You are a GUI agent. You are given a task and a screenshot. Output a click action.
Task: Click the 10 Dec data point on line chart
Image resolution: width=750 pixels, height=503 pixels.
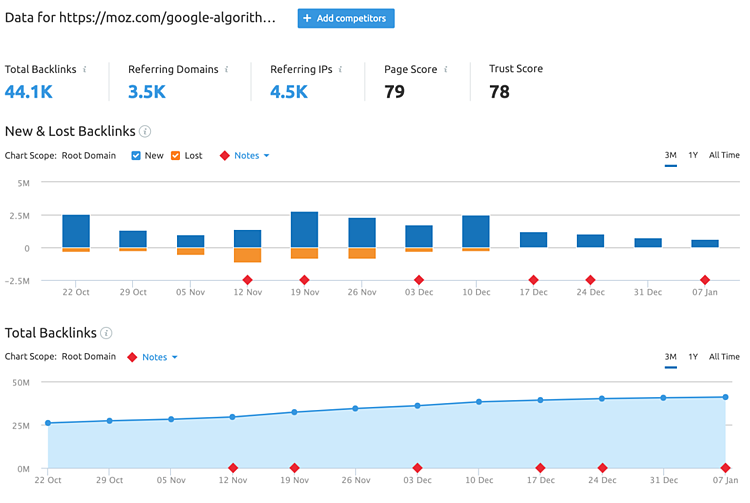[479, 402]
